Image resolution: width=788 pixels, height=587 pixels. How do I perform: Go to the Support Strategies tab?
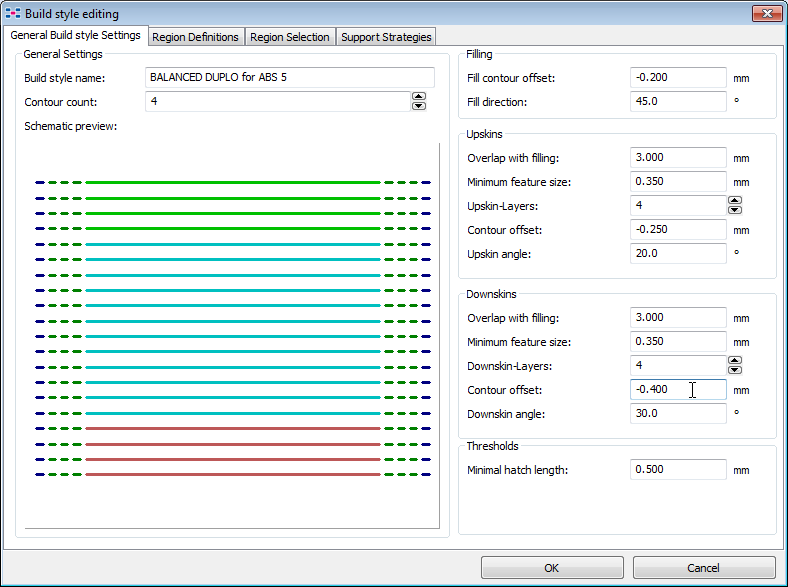pyautogui.click(x=385, y=37)
